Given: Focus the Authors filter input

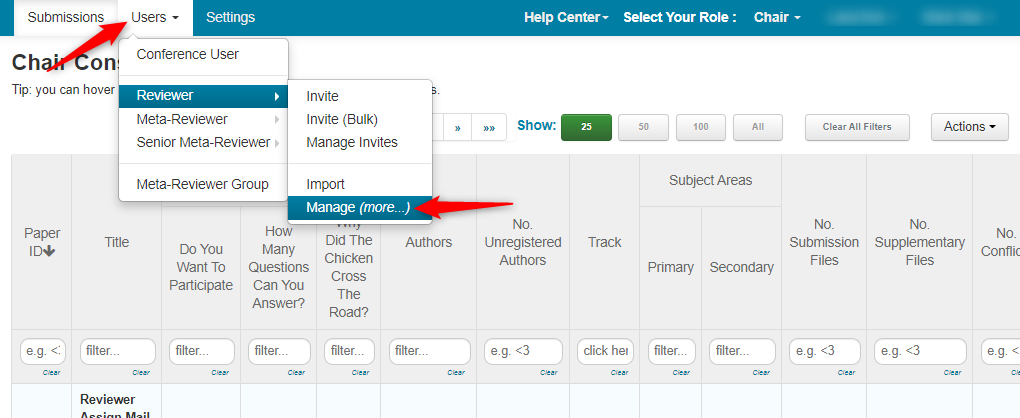Looking at the screenshot, I should coord(429,351).
